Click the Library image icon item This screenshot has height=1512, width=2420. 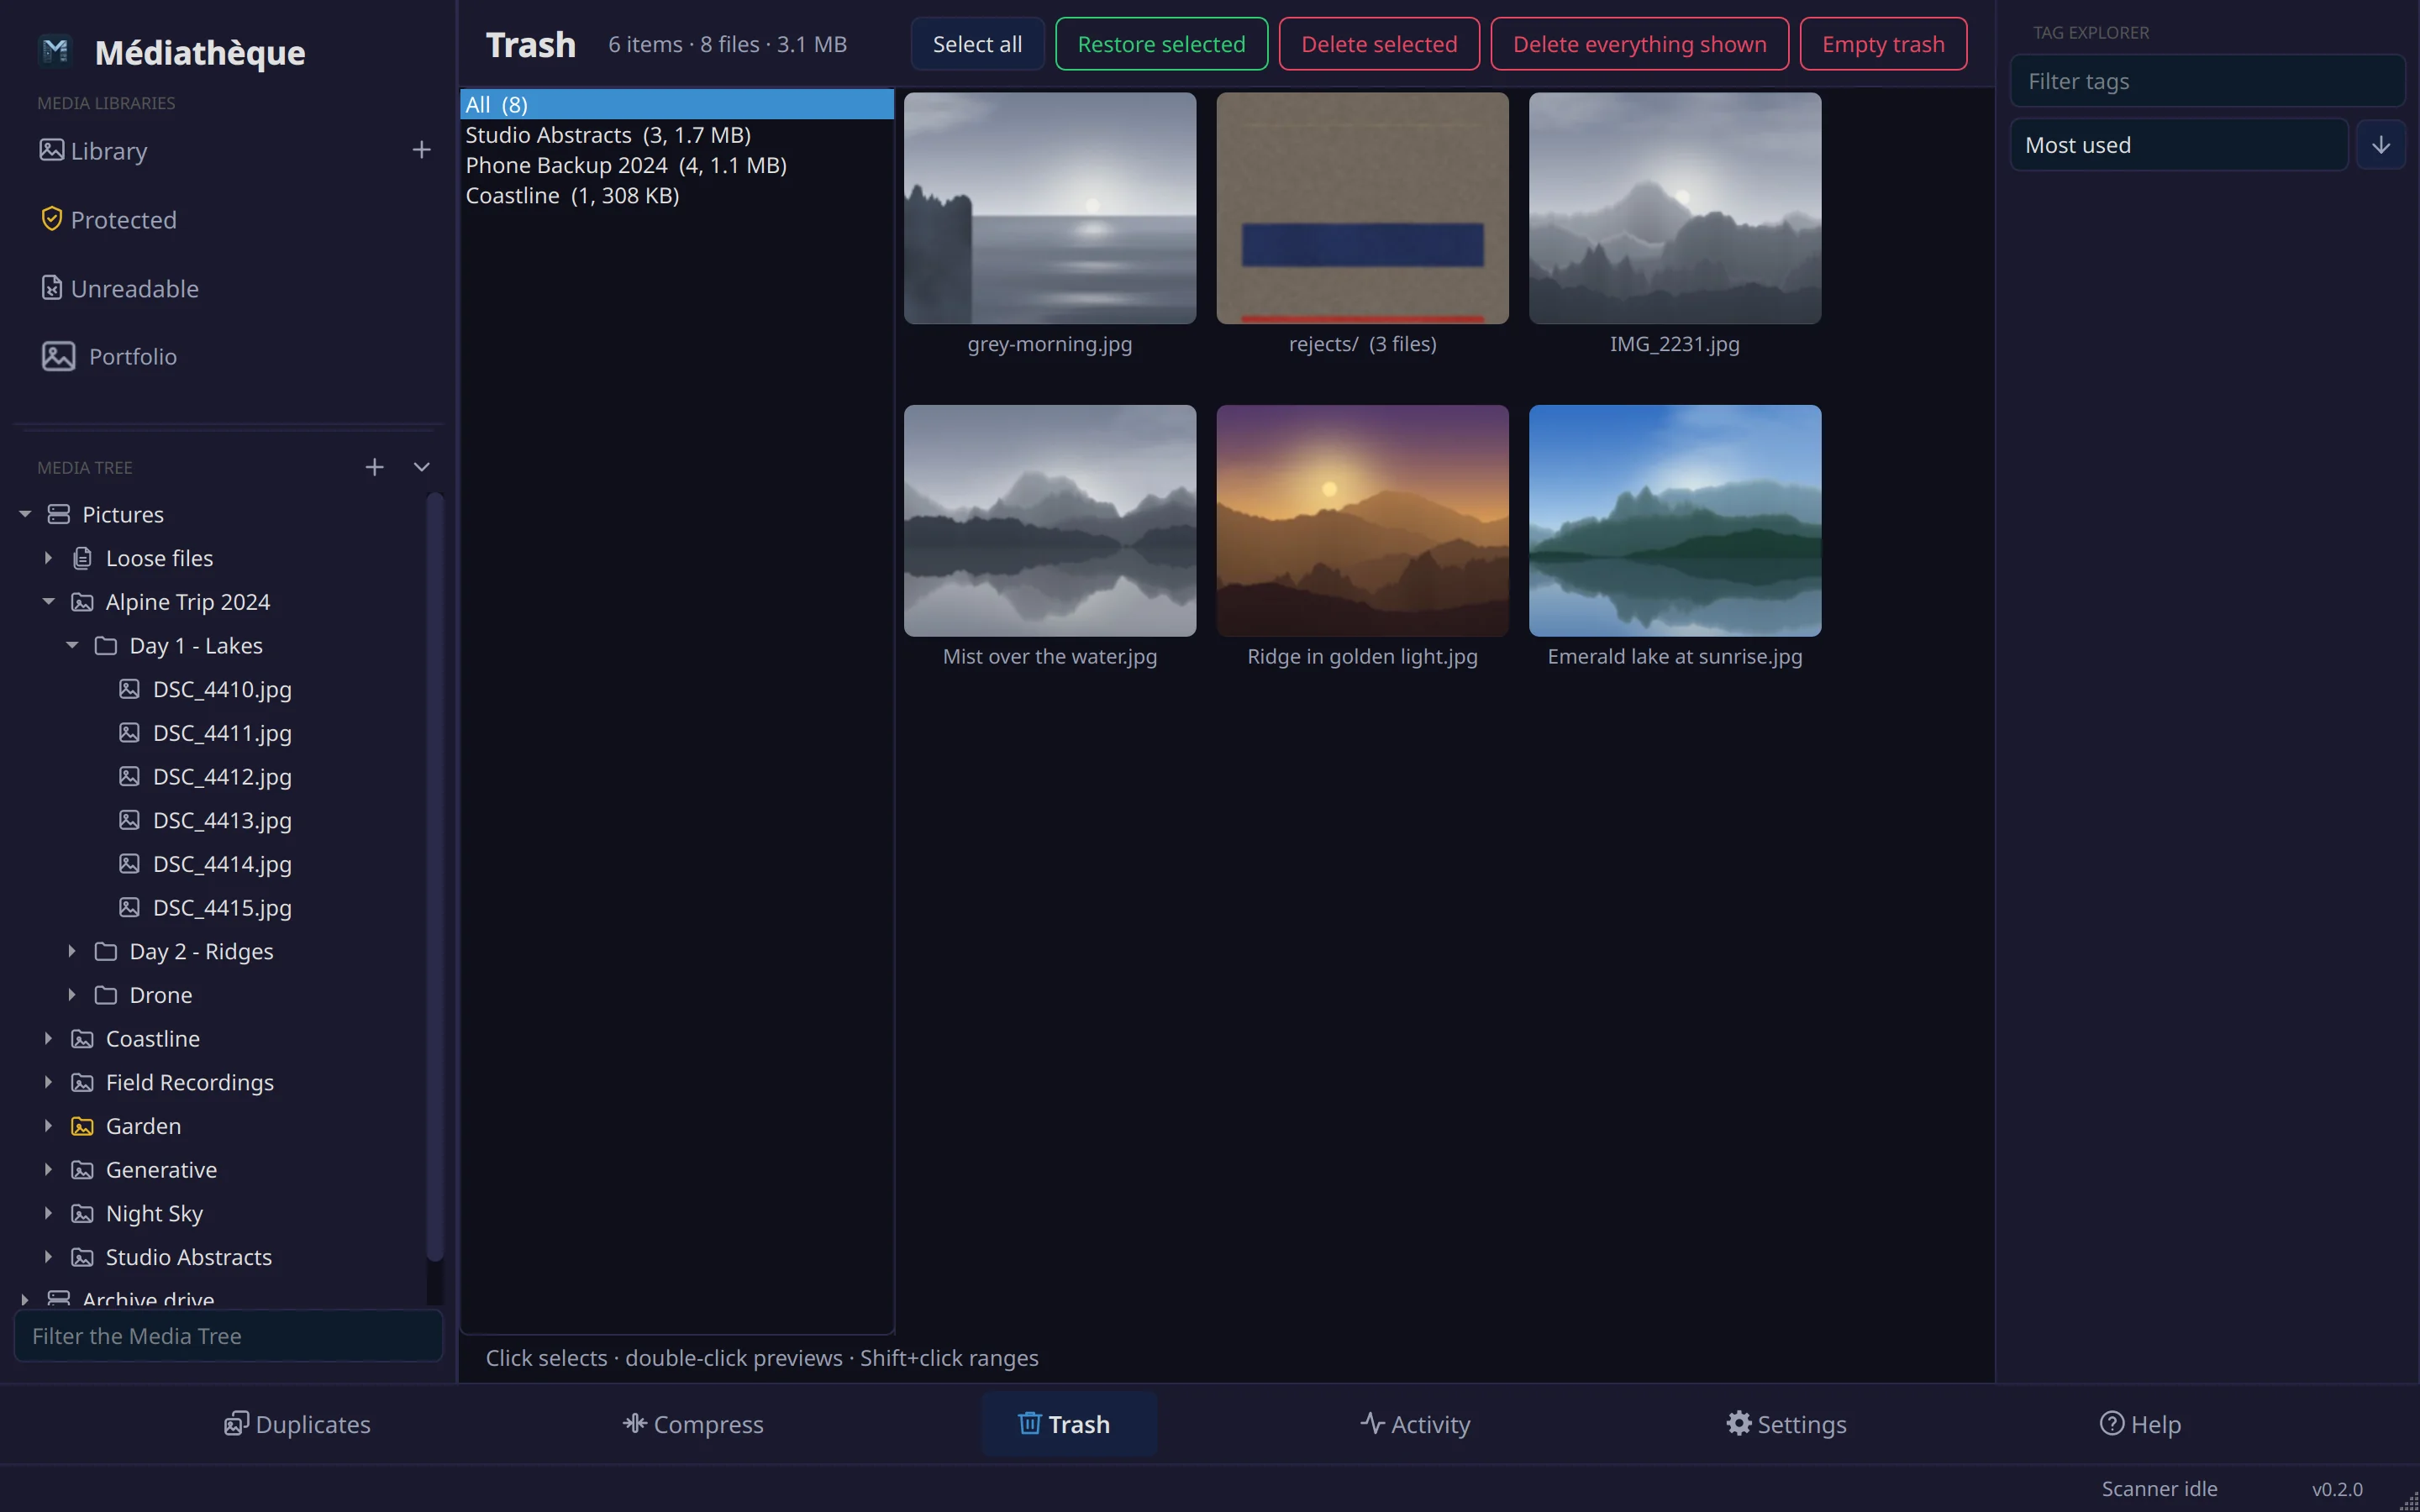point(93,150)
